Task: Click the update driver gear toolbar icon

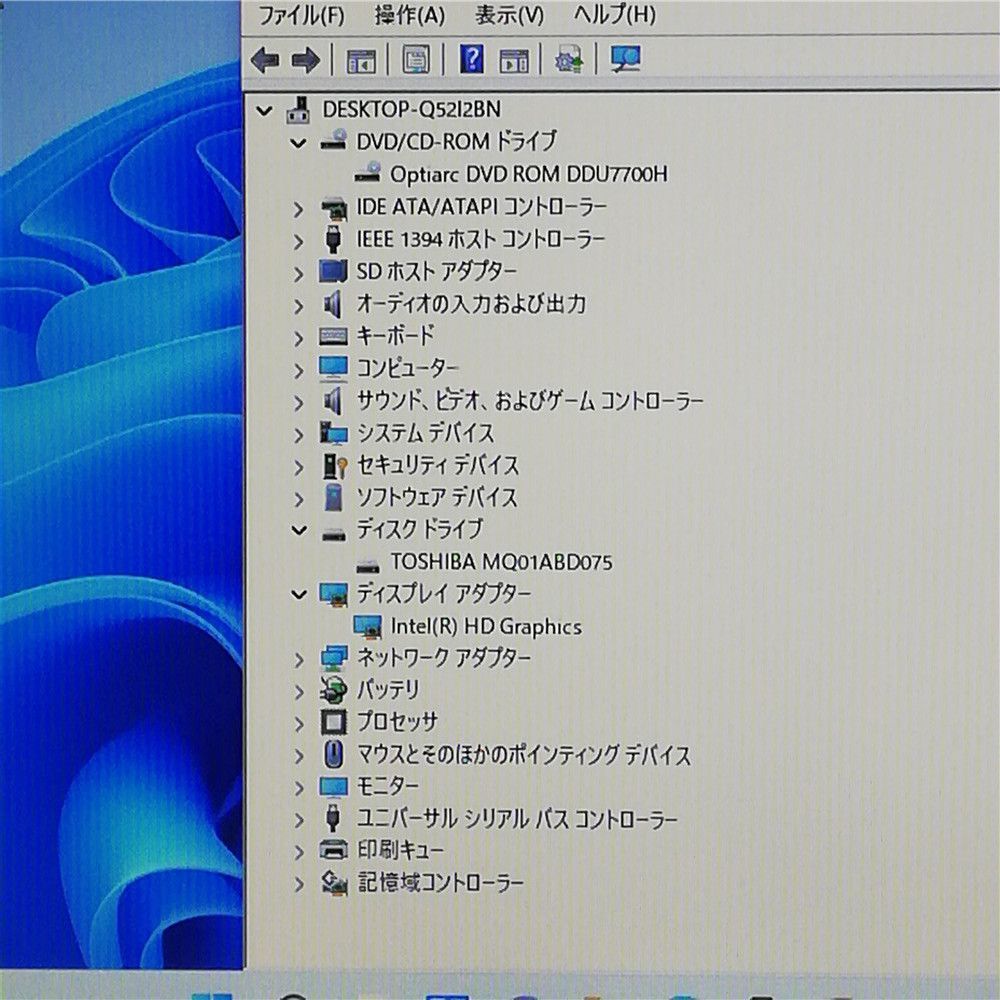Action: 569,60
